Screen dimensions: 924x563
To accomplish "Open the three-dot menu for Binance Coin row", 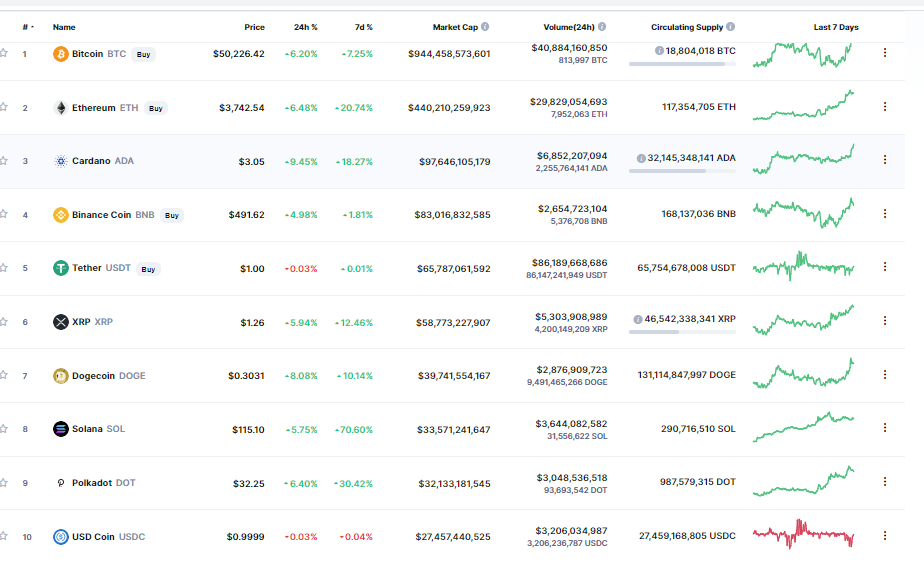I will [x=885, y=213].
